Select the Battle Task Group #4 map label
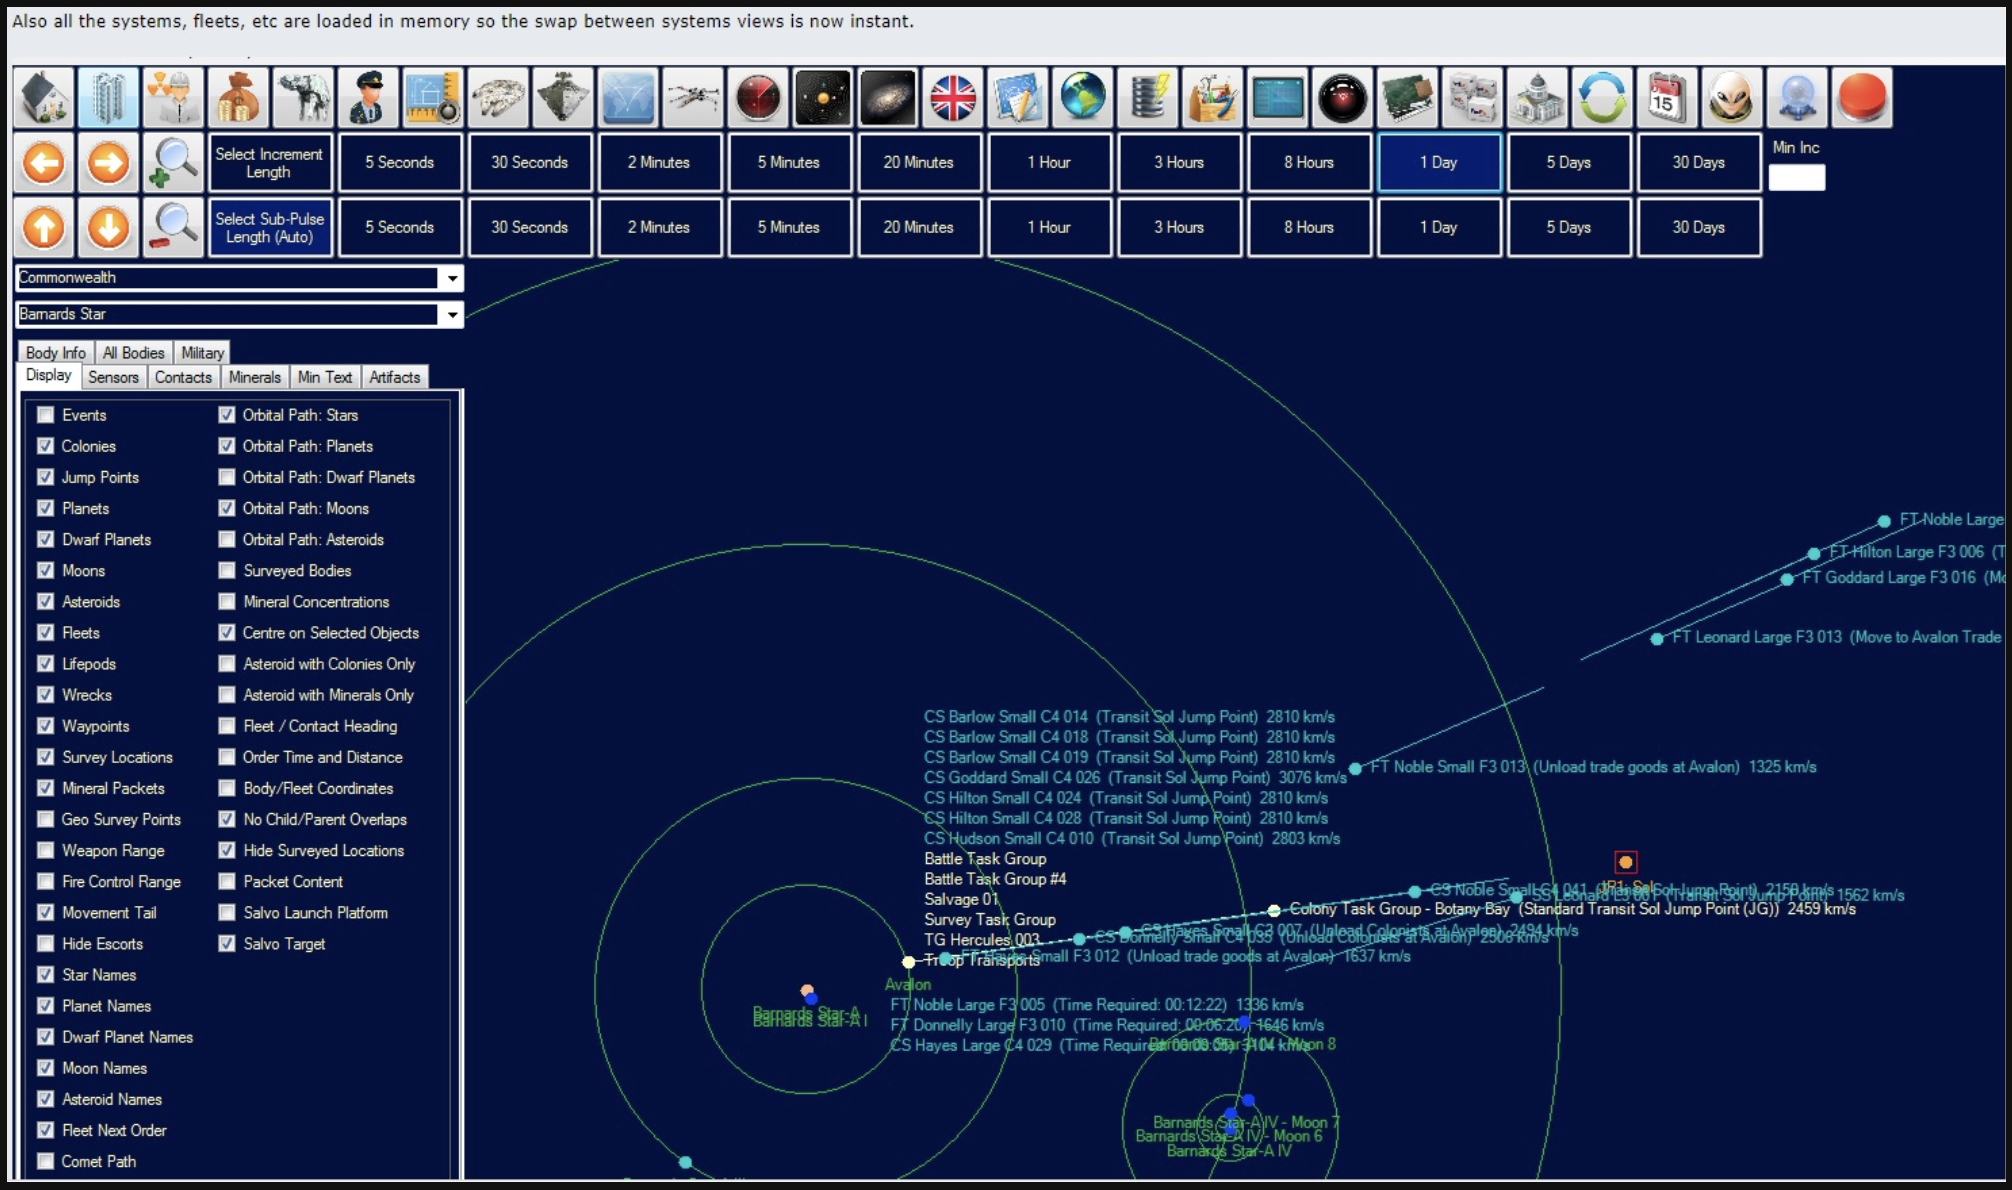2012x1190 pixels. pyautogui.click(x=995, y=879)
